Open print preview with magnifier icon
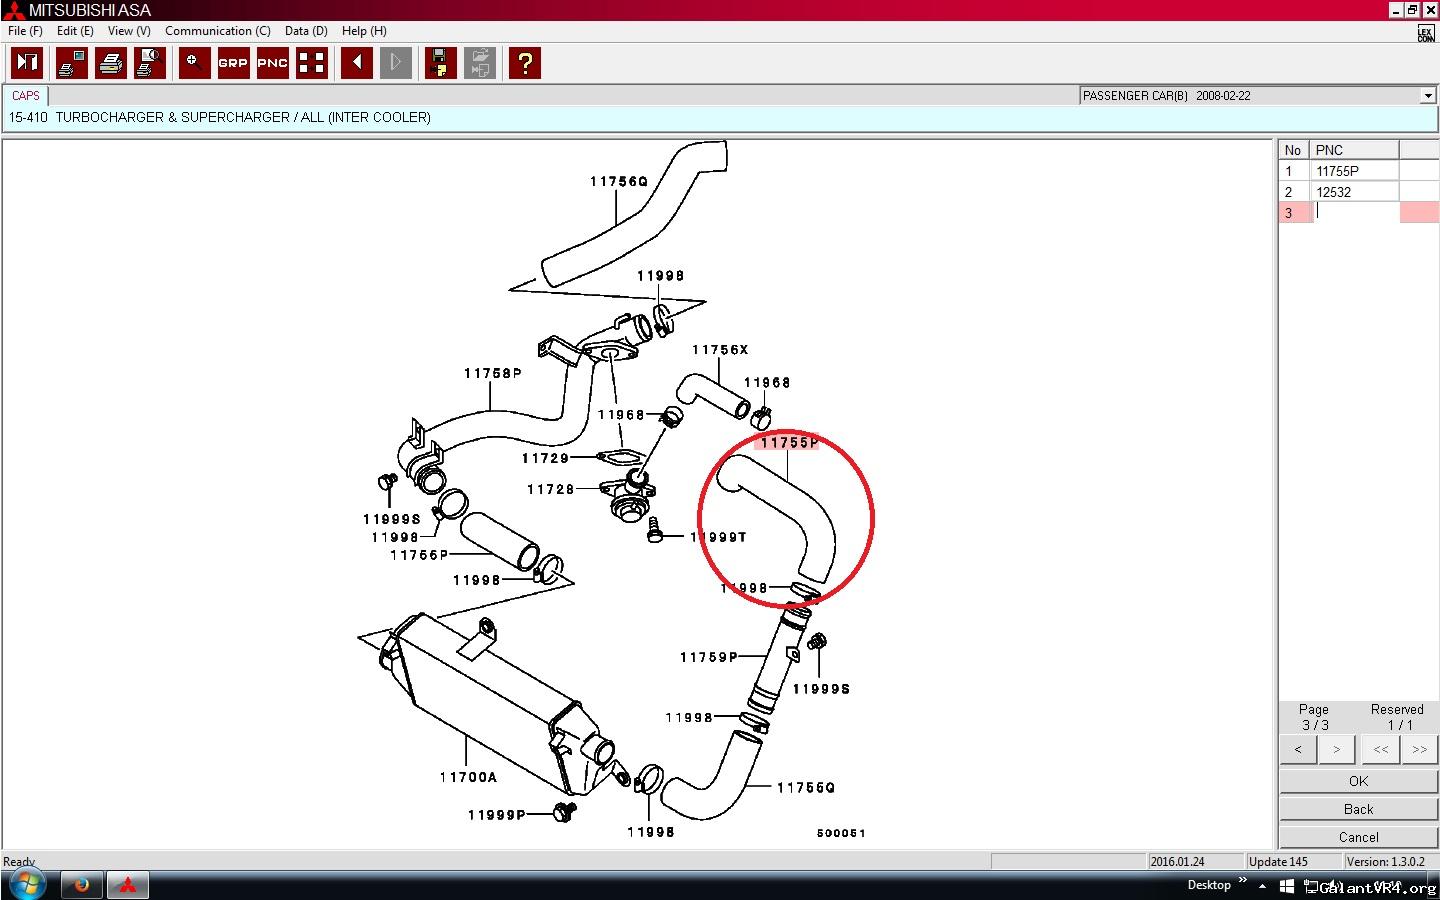 pos(150,63)
